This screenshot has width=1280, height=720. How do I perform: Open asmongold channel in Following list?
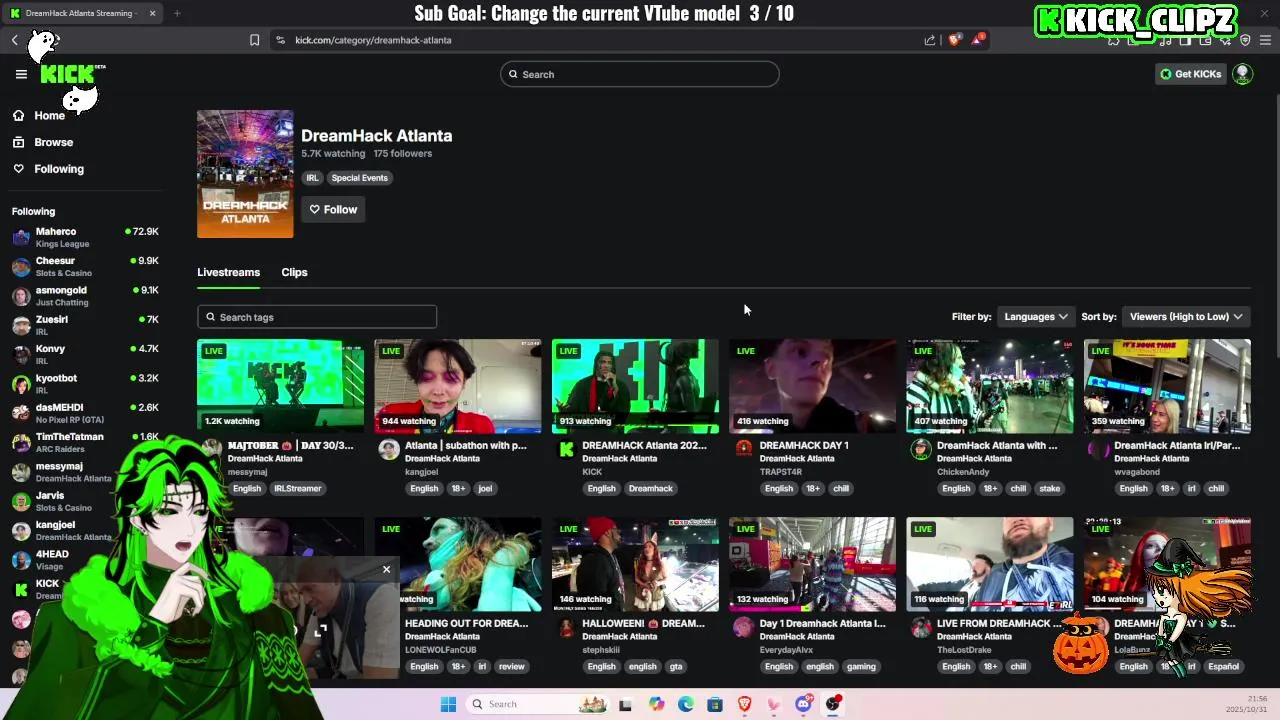85,296
